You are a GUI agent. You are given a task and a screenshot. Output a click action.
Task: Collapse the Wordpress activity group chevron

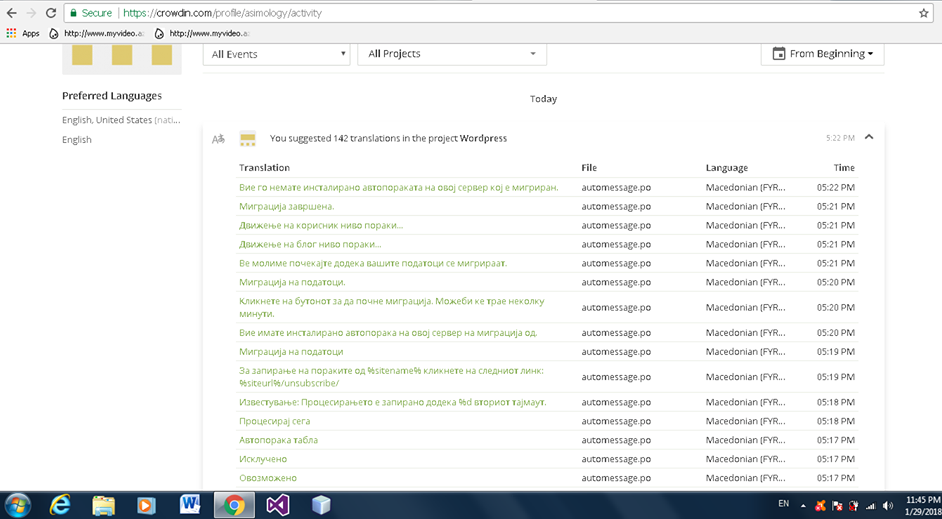(869, 138)
